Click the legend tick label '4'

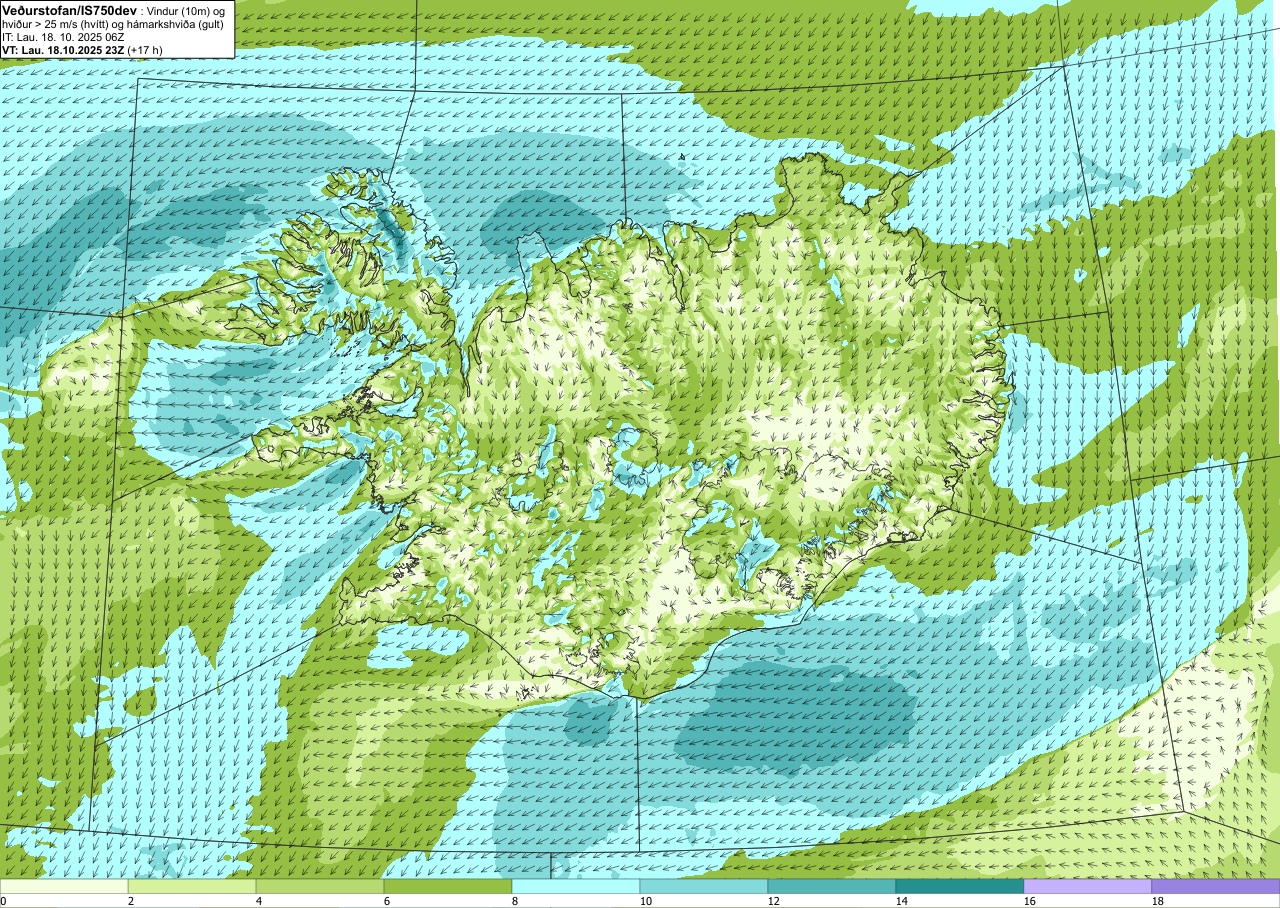259,901
